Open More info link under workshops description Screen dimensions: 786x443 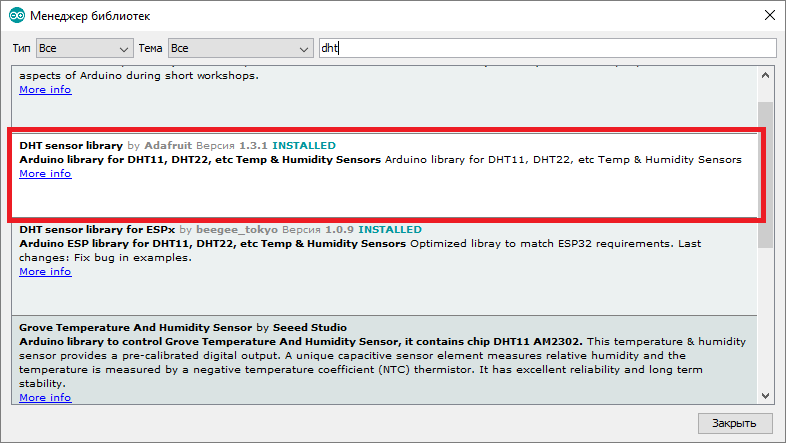tap(45, 89)
